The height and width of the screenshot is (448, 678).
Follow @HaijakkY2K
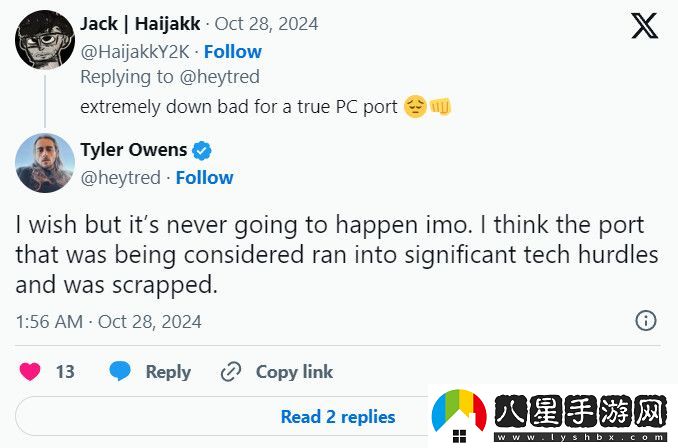231,51
